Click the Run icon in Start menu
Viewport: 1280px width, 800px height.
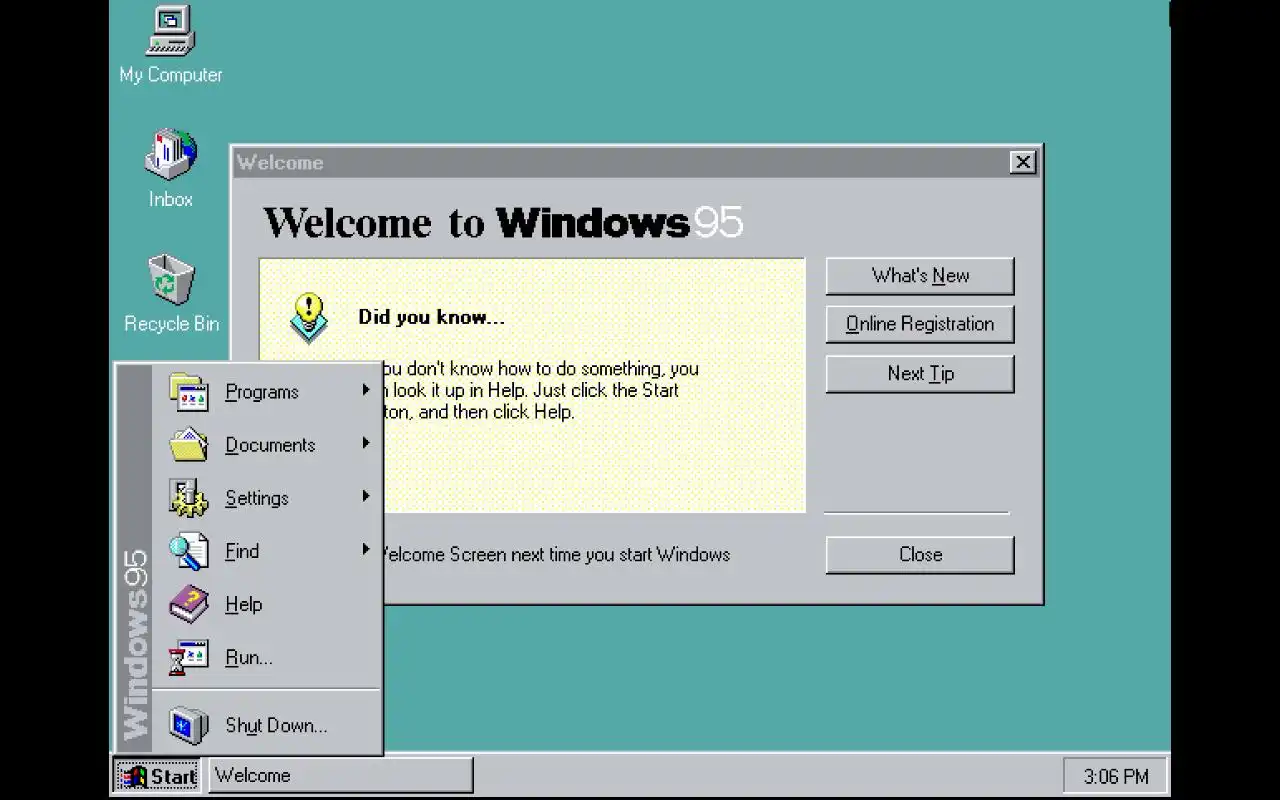pyautogui.click(x=189, y=657)
